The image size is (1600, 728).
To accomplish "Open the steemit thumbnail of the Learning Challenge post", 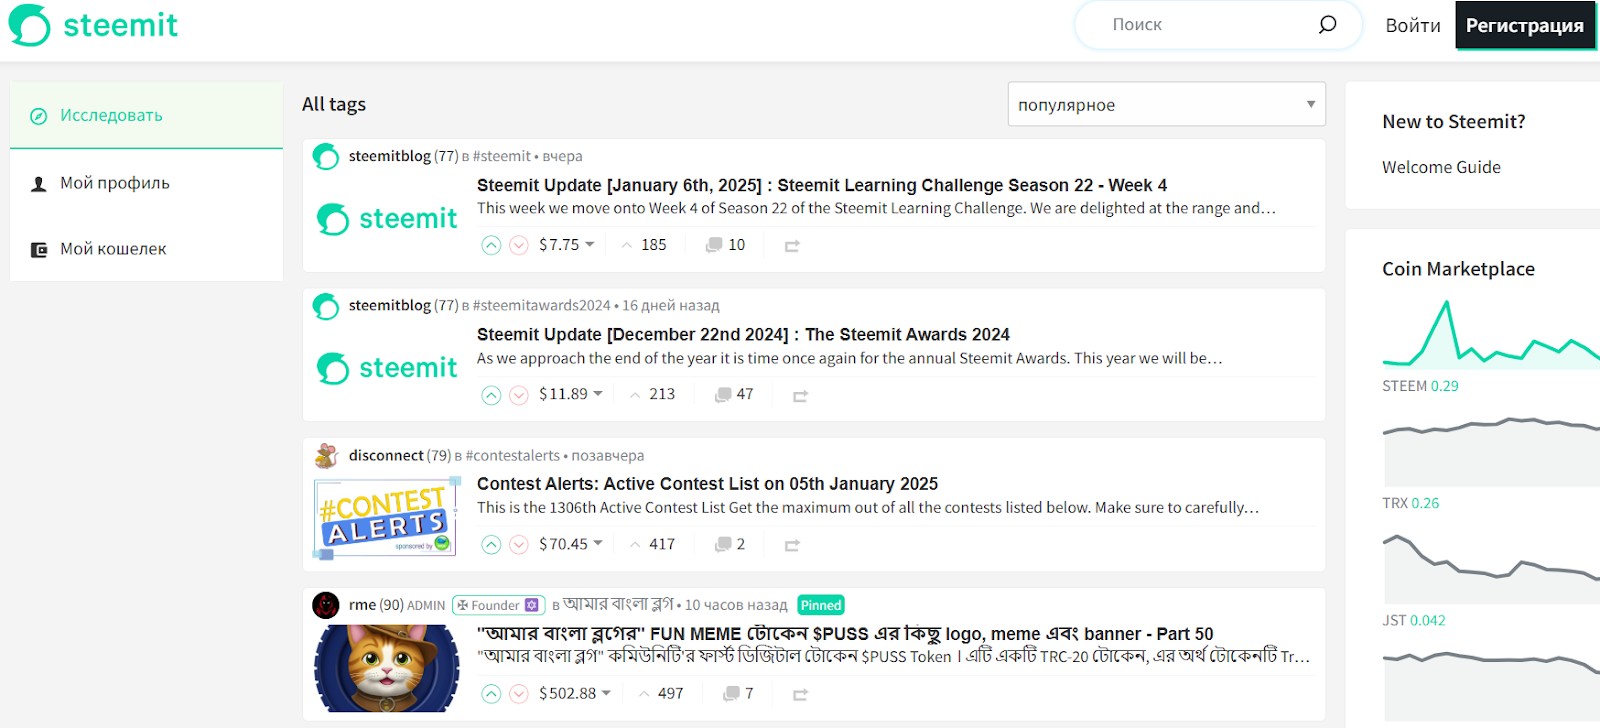I will click(387, 219).
